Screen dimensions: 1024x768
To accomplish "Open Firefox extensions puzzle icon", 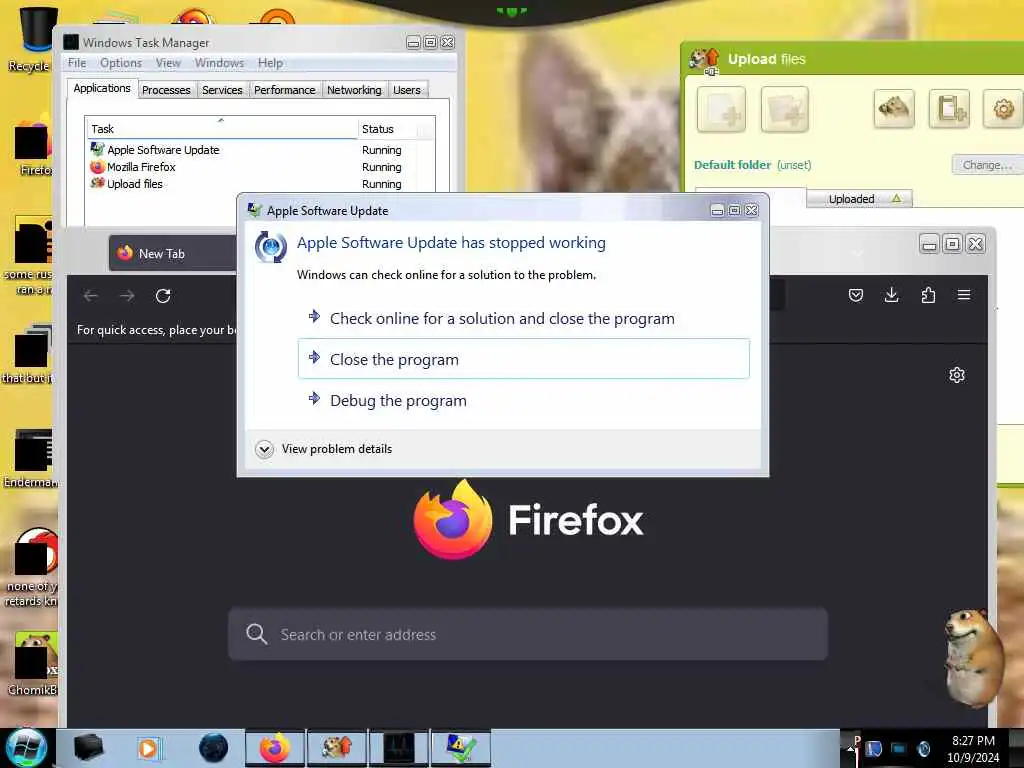I will coord(928,295).
